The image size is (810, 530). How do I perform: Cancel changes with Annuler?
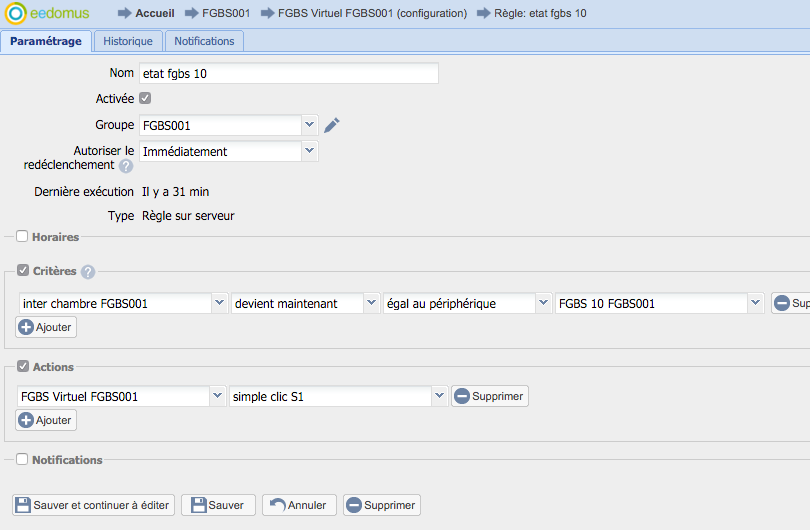pos(299,505)
